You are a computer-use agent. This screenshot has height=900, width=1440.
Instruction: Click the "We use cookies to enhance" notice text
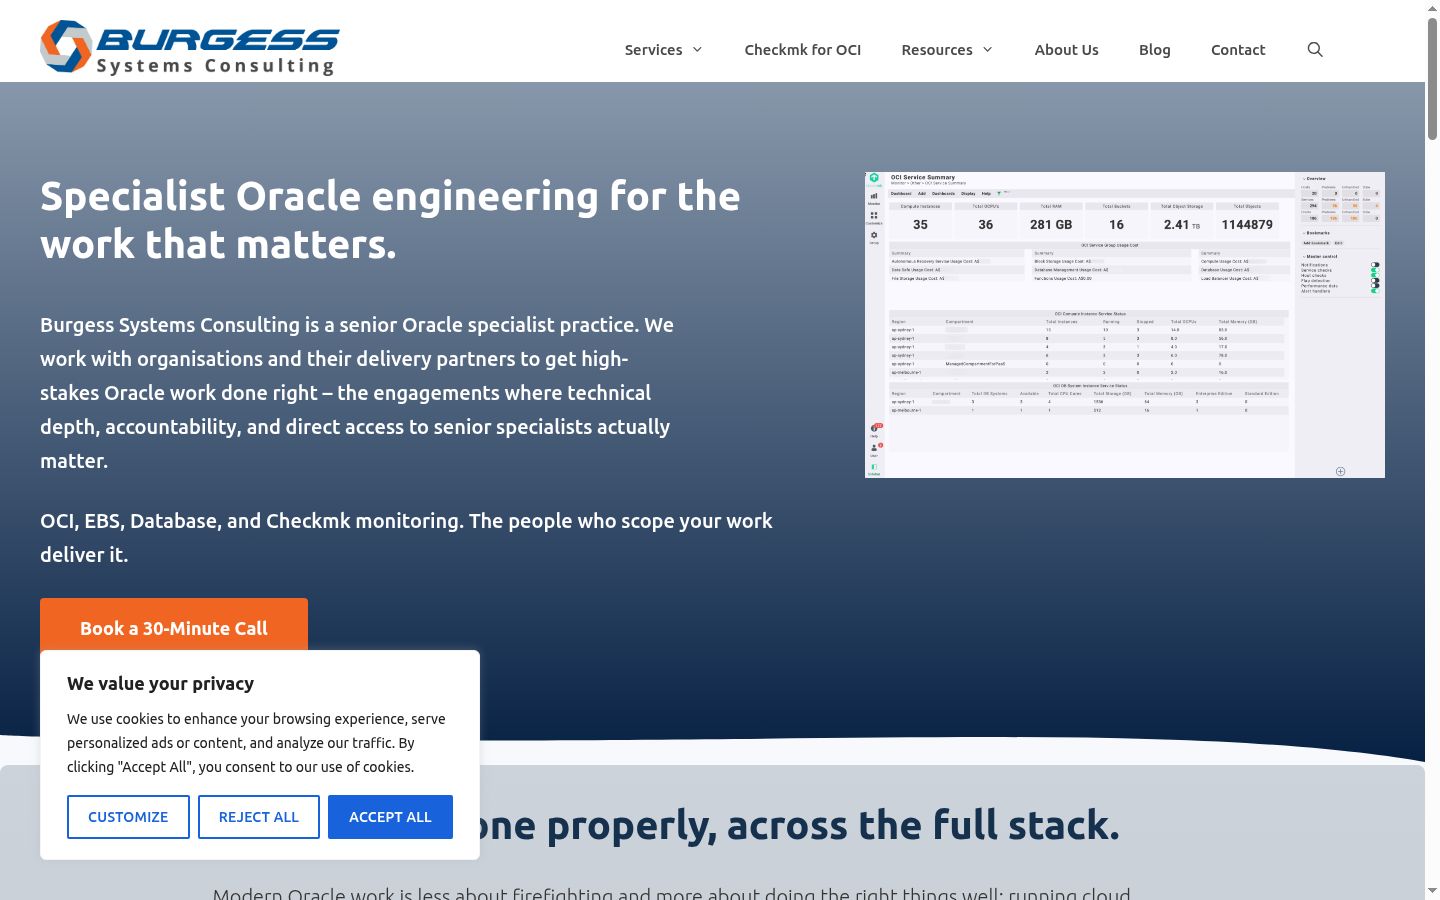tap(256, 743)
